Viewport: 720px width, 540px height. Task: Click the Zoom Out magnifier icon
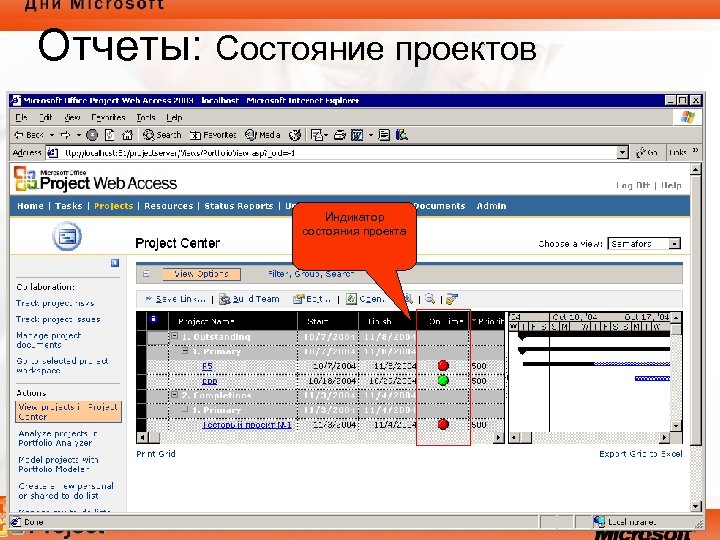pos(430,299)
